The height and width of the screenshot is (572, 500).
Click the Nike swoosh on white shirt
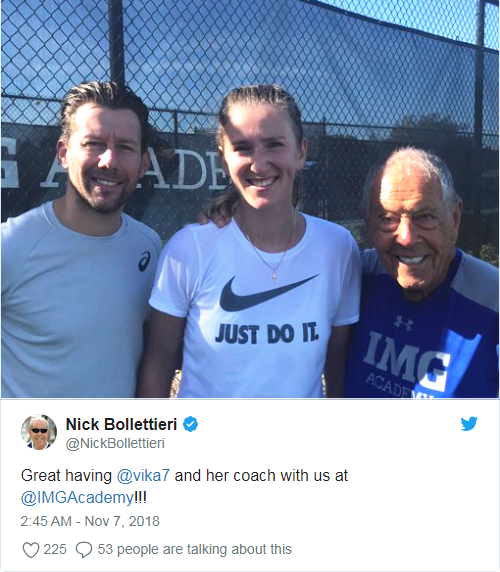click(x=268, y=293)
